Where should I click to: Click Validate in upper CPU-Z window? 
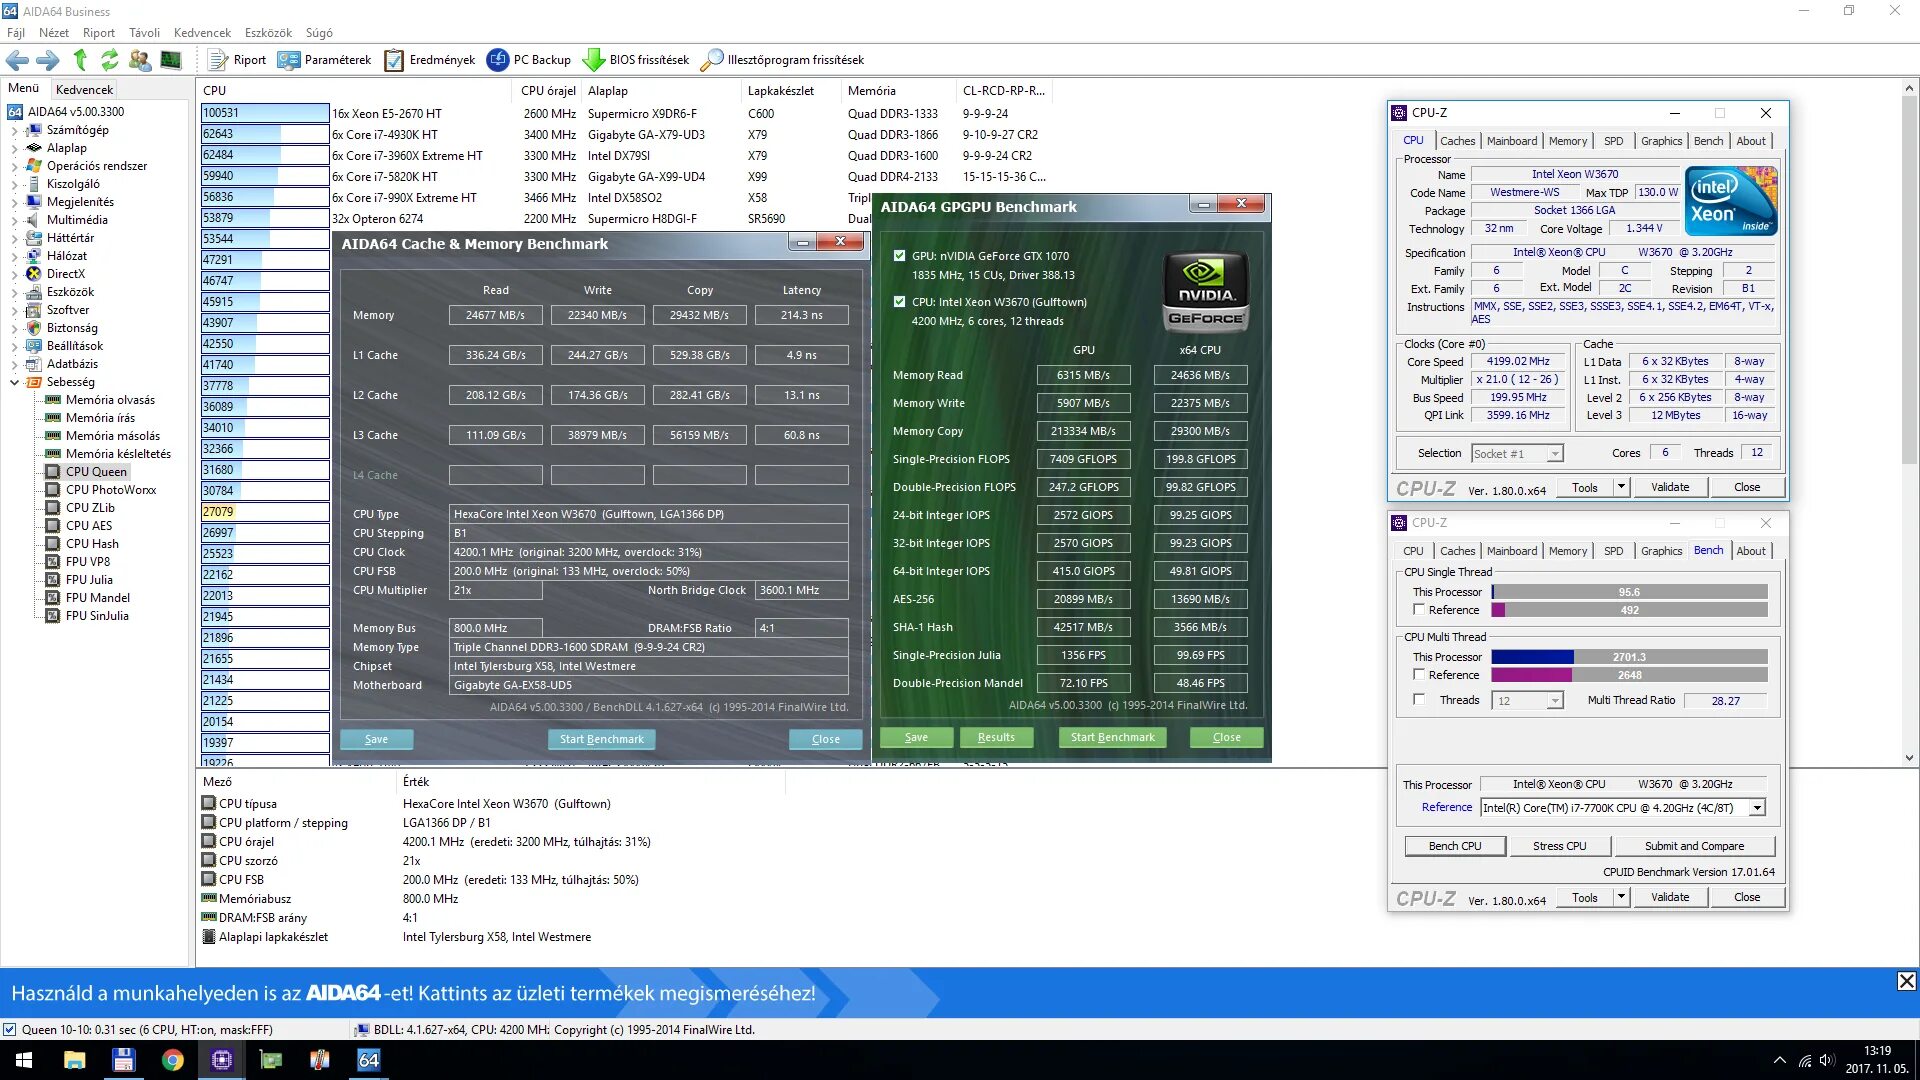[x=1669, y=487]
